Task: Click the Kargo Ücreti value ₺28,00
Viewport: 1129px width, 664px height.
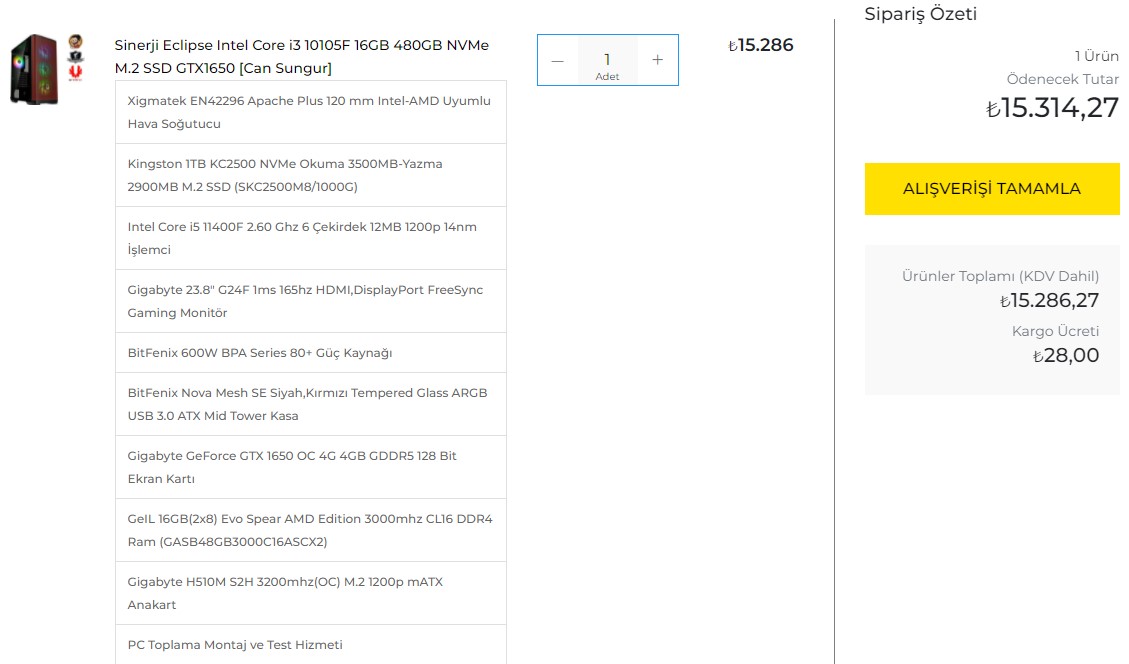Action: pyautogui.click(x=1066, y=355)
